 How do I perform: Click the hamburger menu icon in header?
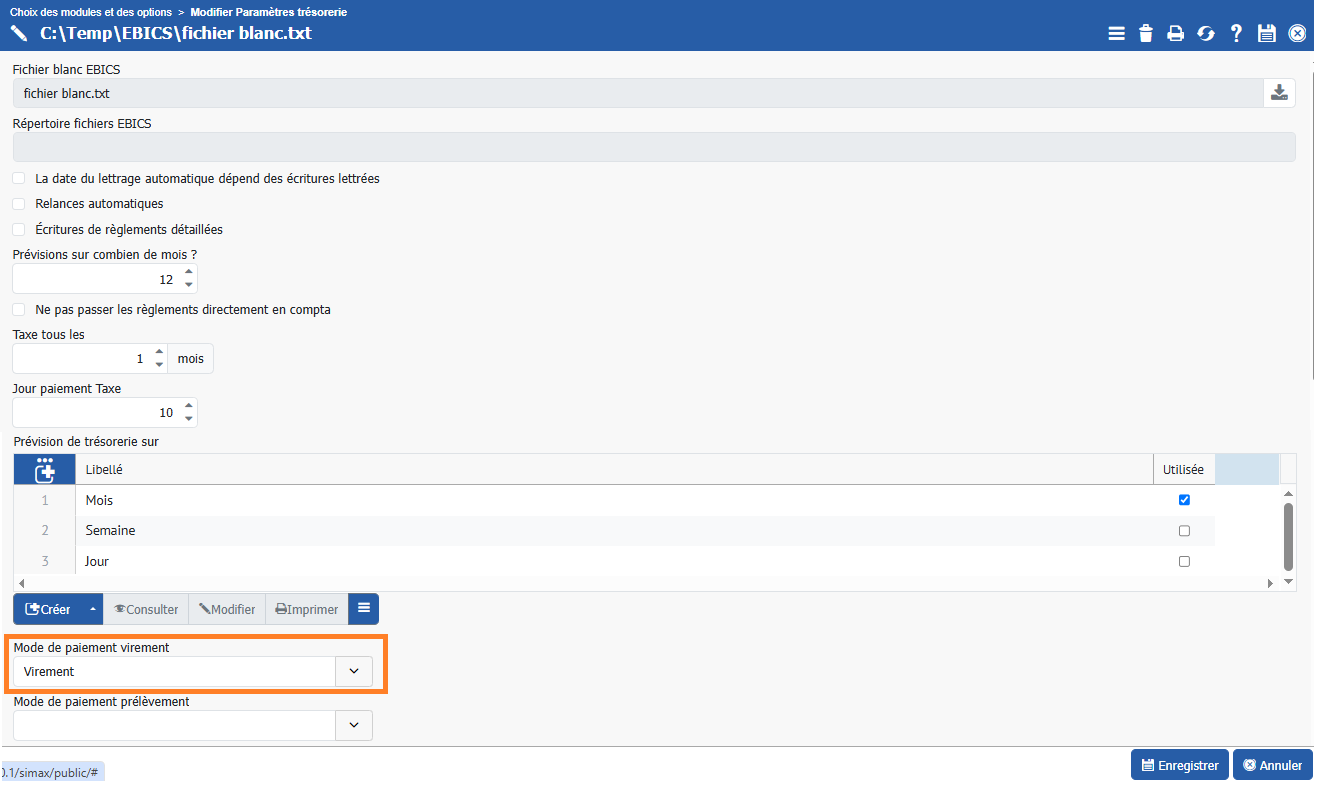point(1116,34)
